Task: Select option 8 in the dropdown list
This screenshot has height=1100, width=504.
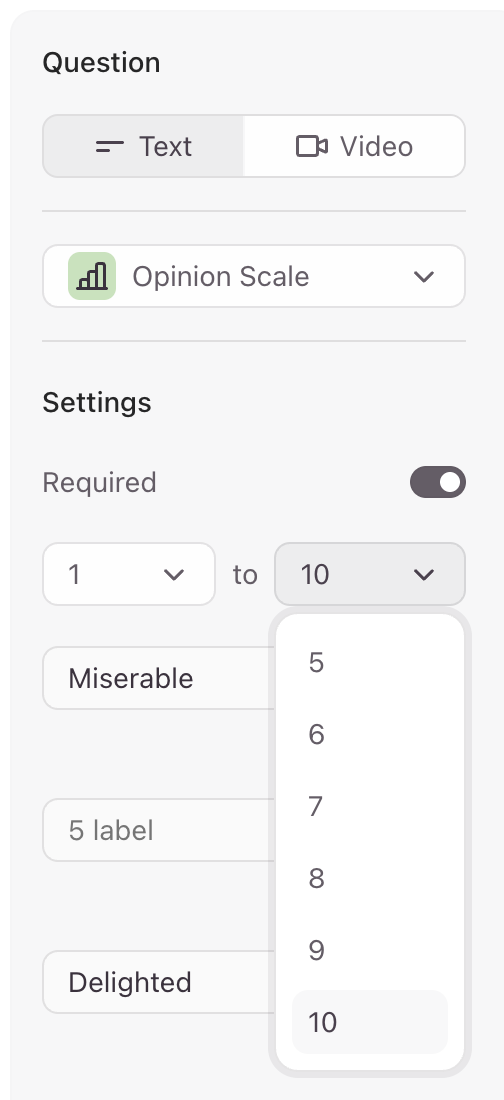Action: (370, 878)
